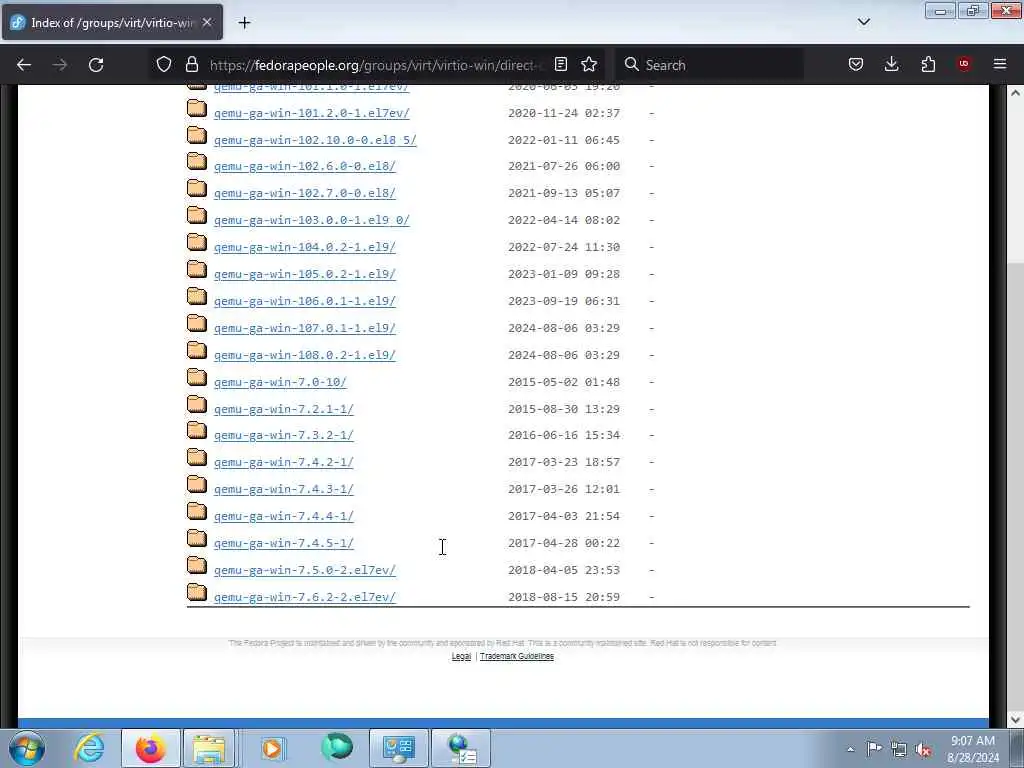Open qemu-ga-win-7.4.3-1/ link
Viewport: 1024px width, 768px height.
click(283, 489)
